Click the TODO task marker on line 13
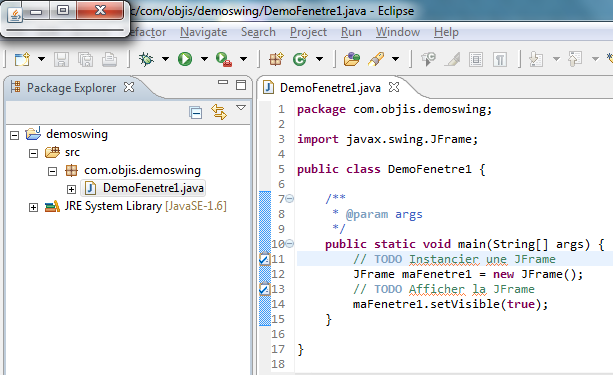The height and width of the screenshot is (375, 613). [264, 289]
